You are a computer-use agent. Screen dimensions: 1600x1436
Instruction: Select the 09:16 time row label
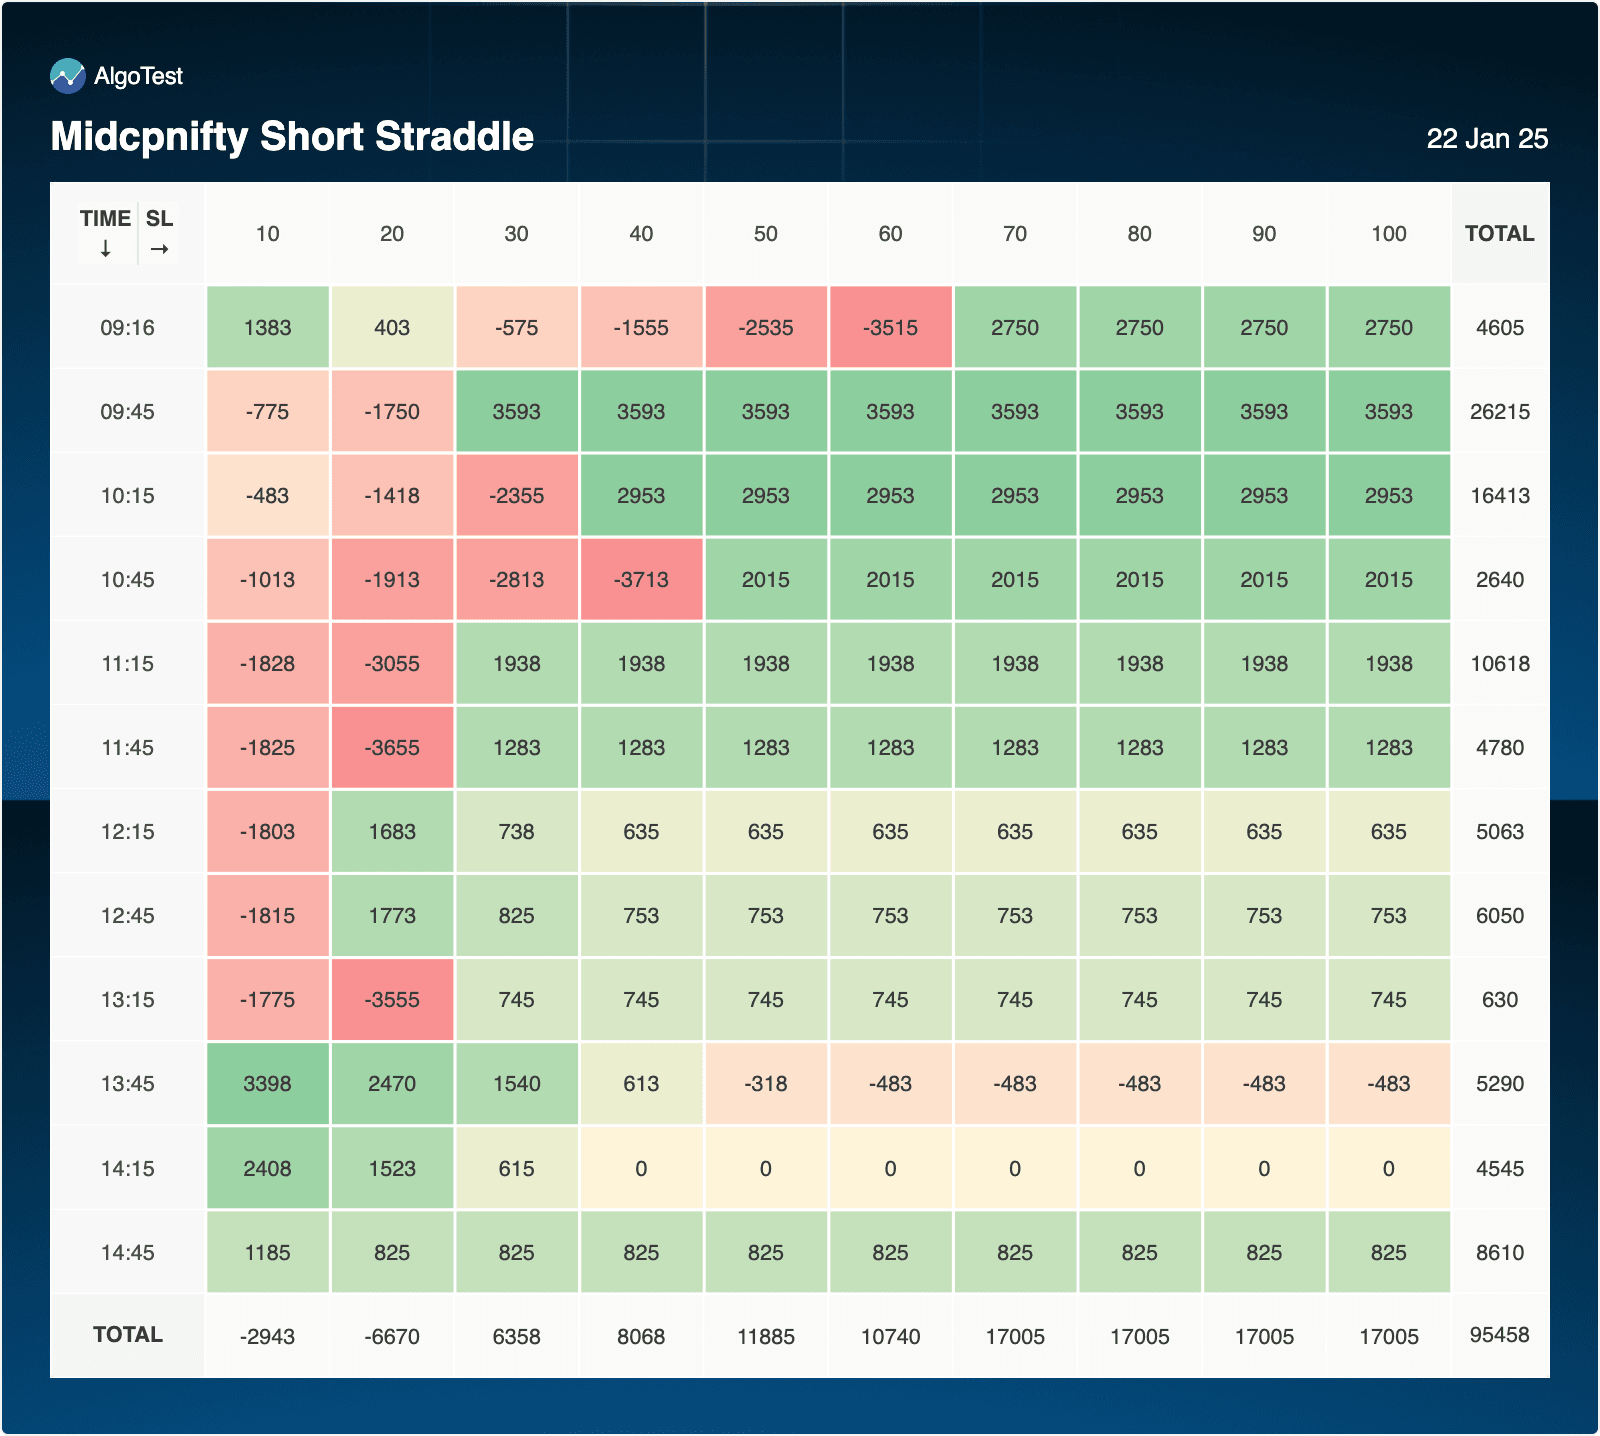point(127,328)
